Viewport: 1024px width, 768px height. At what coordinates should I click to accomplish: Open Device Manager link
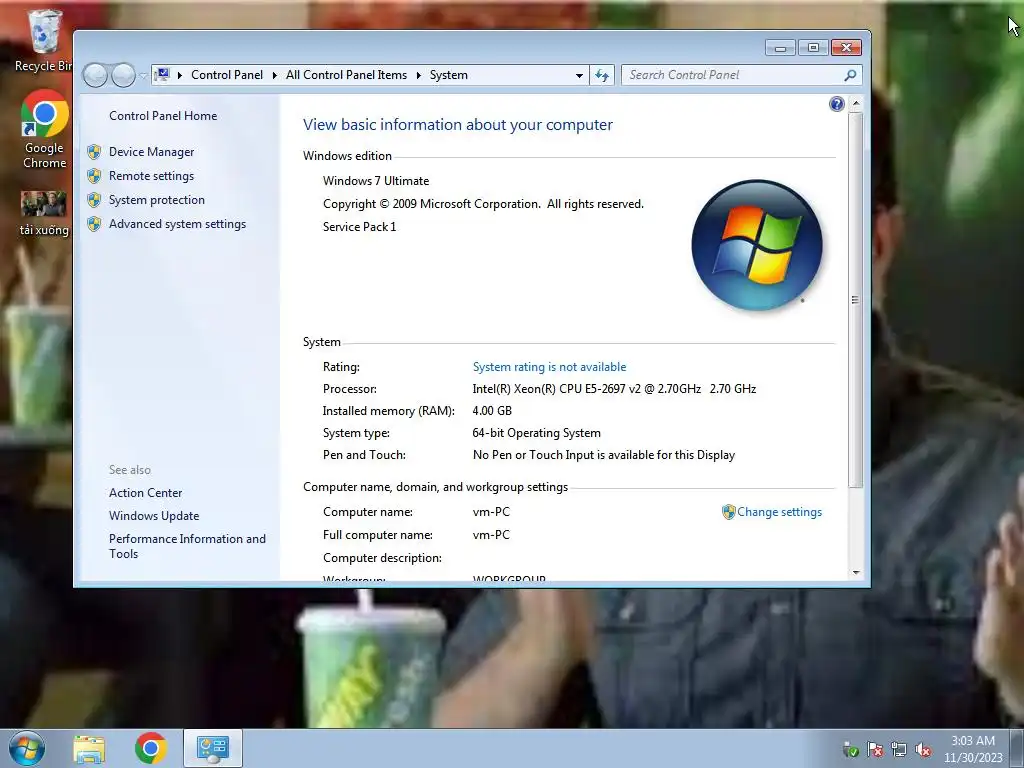(x=152, y=152)
